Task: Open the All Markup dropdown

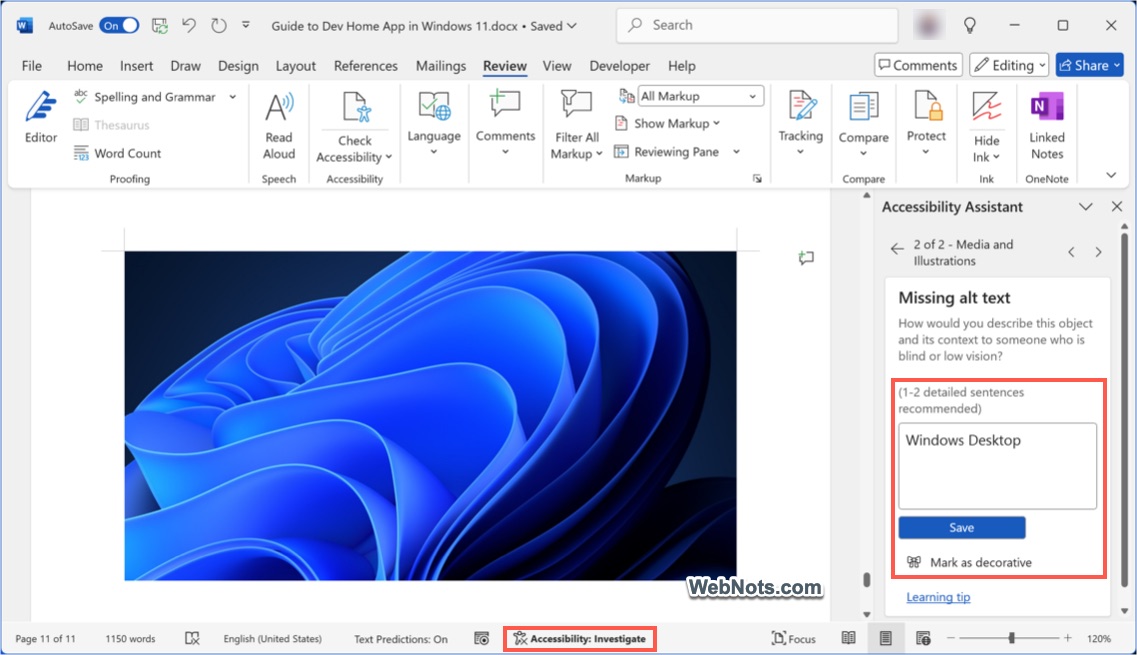Action: (x=700, y=96)
